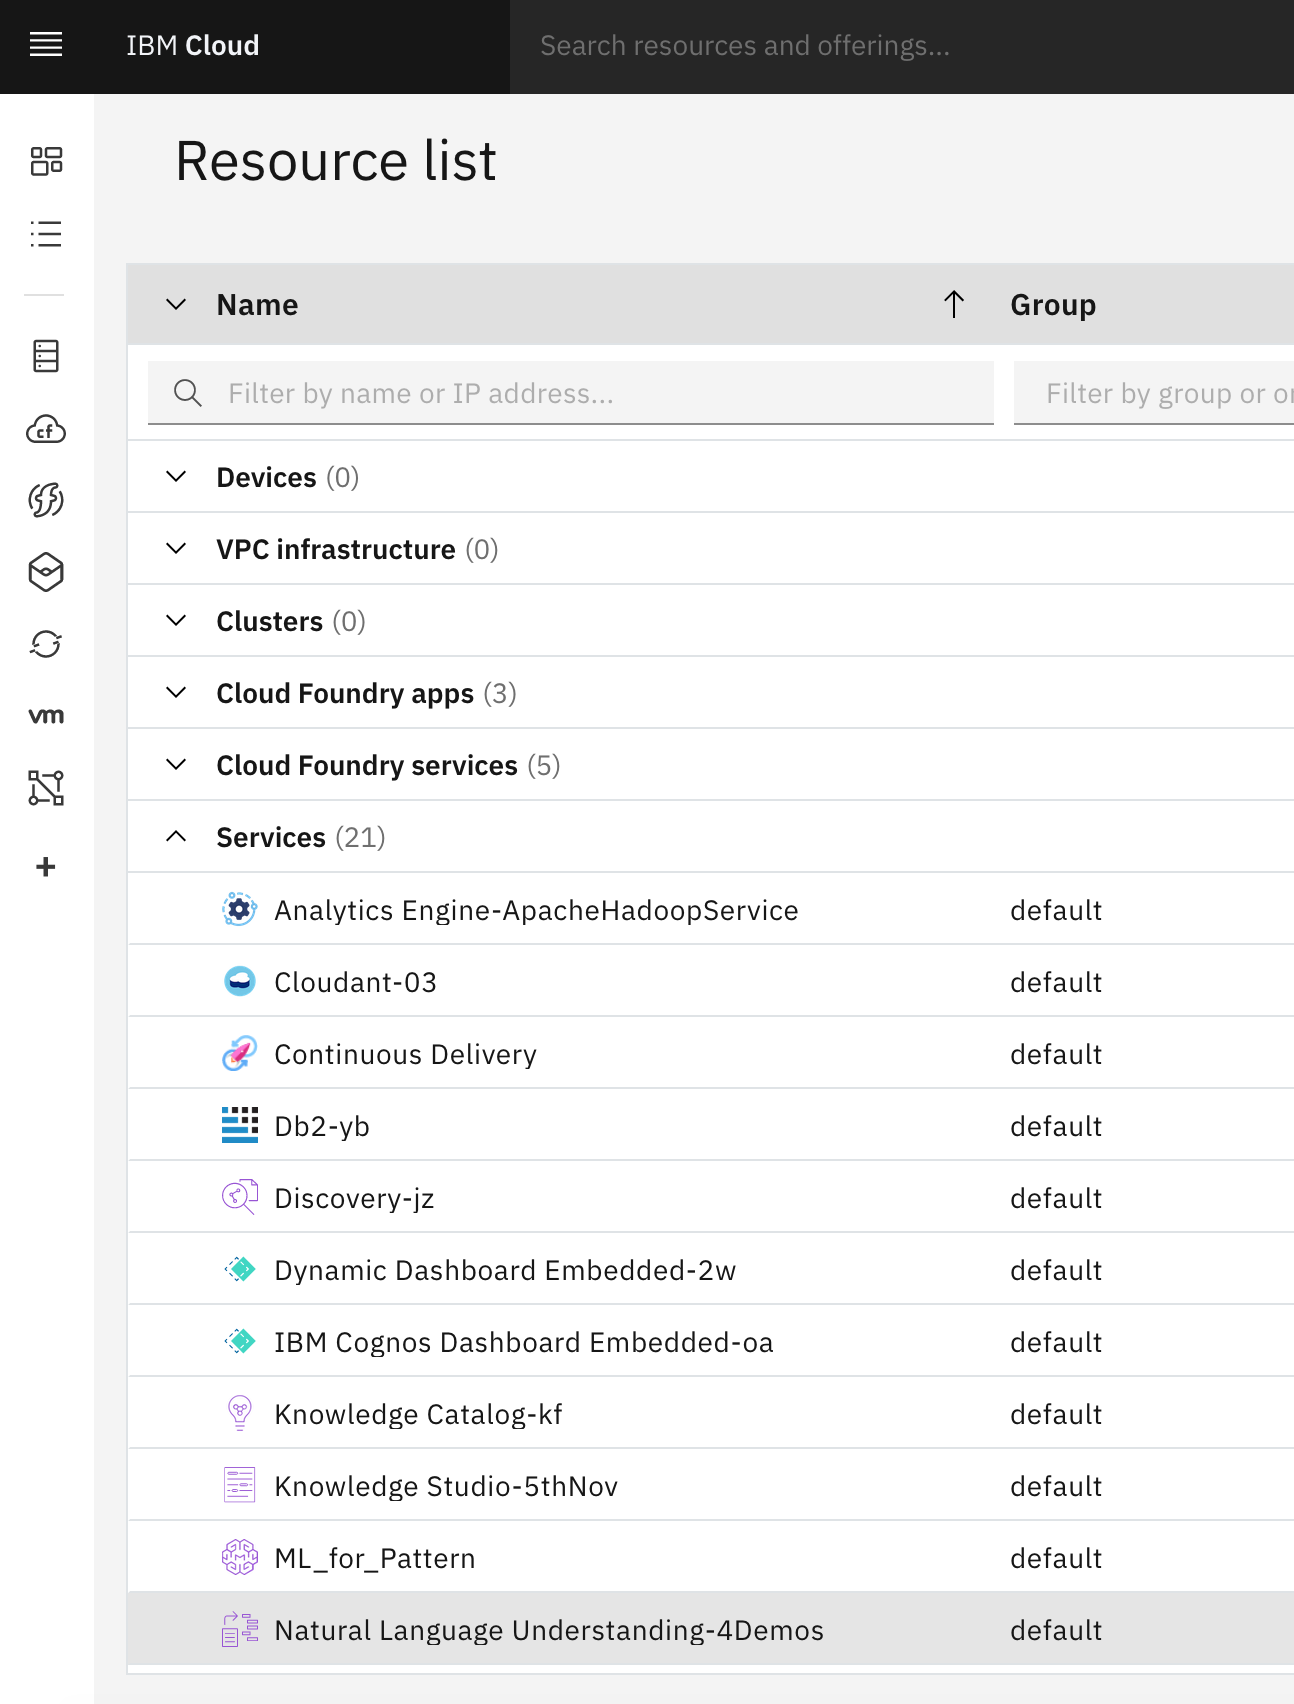This screenshot has width=1294, height=1704.
Task: Click the Functions icon in sidebar
Action: [46, 500]
